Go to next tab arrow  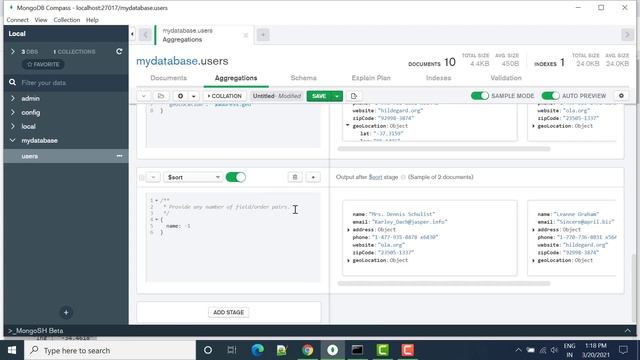[627, 35]
